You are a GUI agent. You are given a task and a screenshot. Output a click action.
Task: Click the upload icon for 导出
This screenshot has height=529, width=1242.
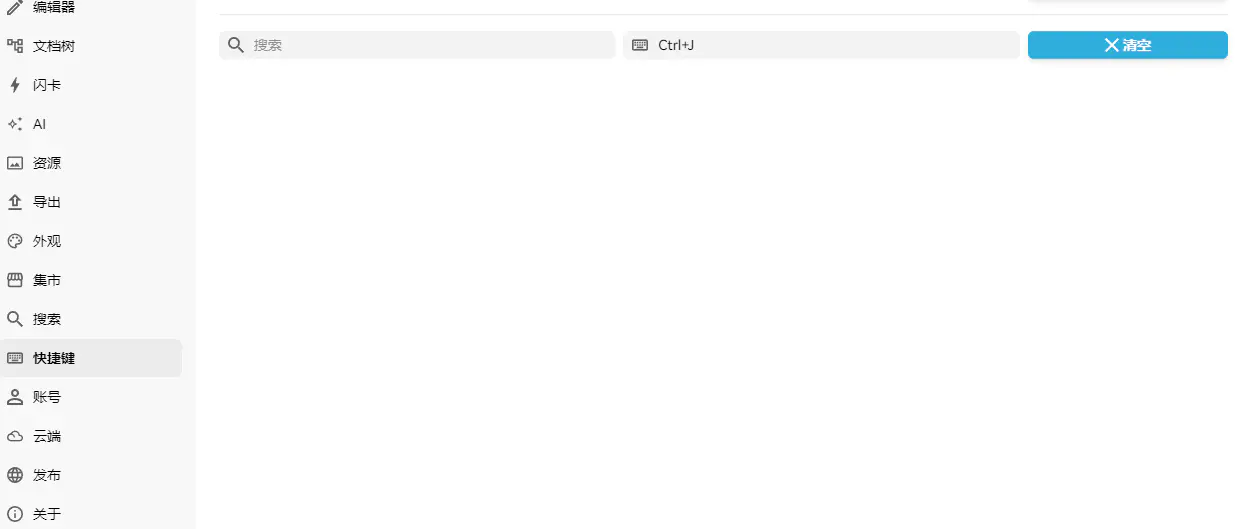coord(15,202)
